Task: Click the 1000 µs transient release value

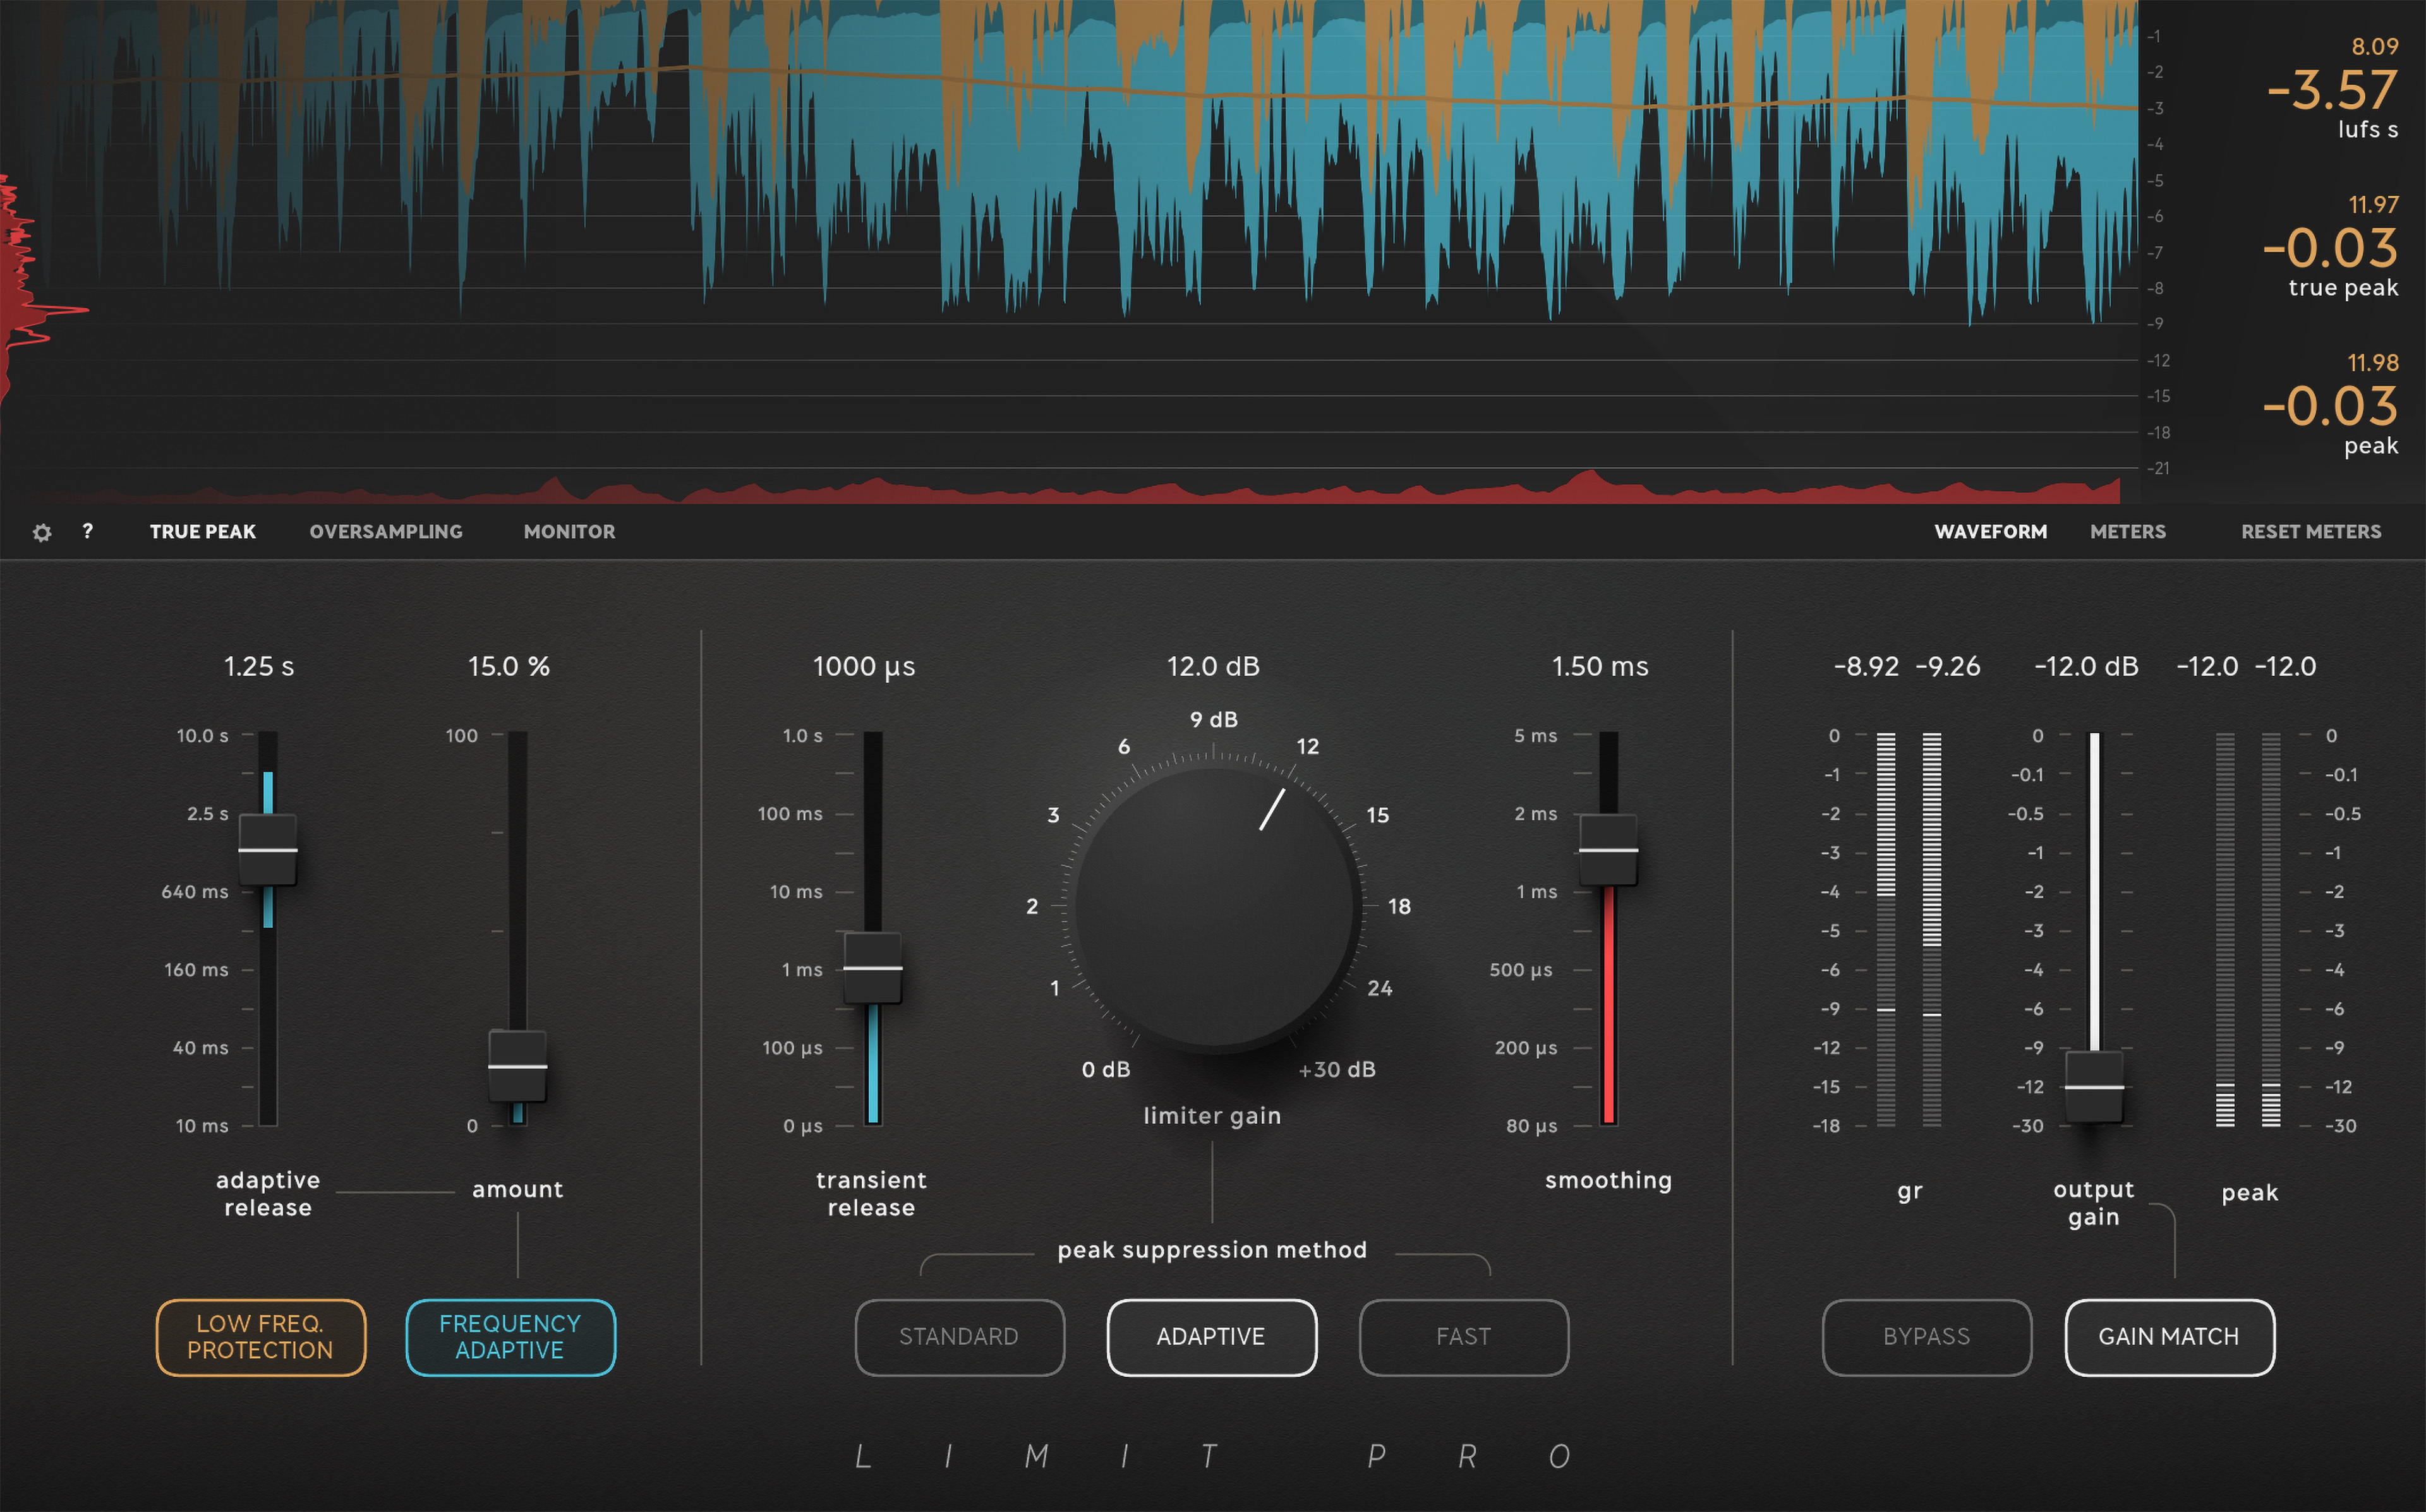Action: coord(864,667)
